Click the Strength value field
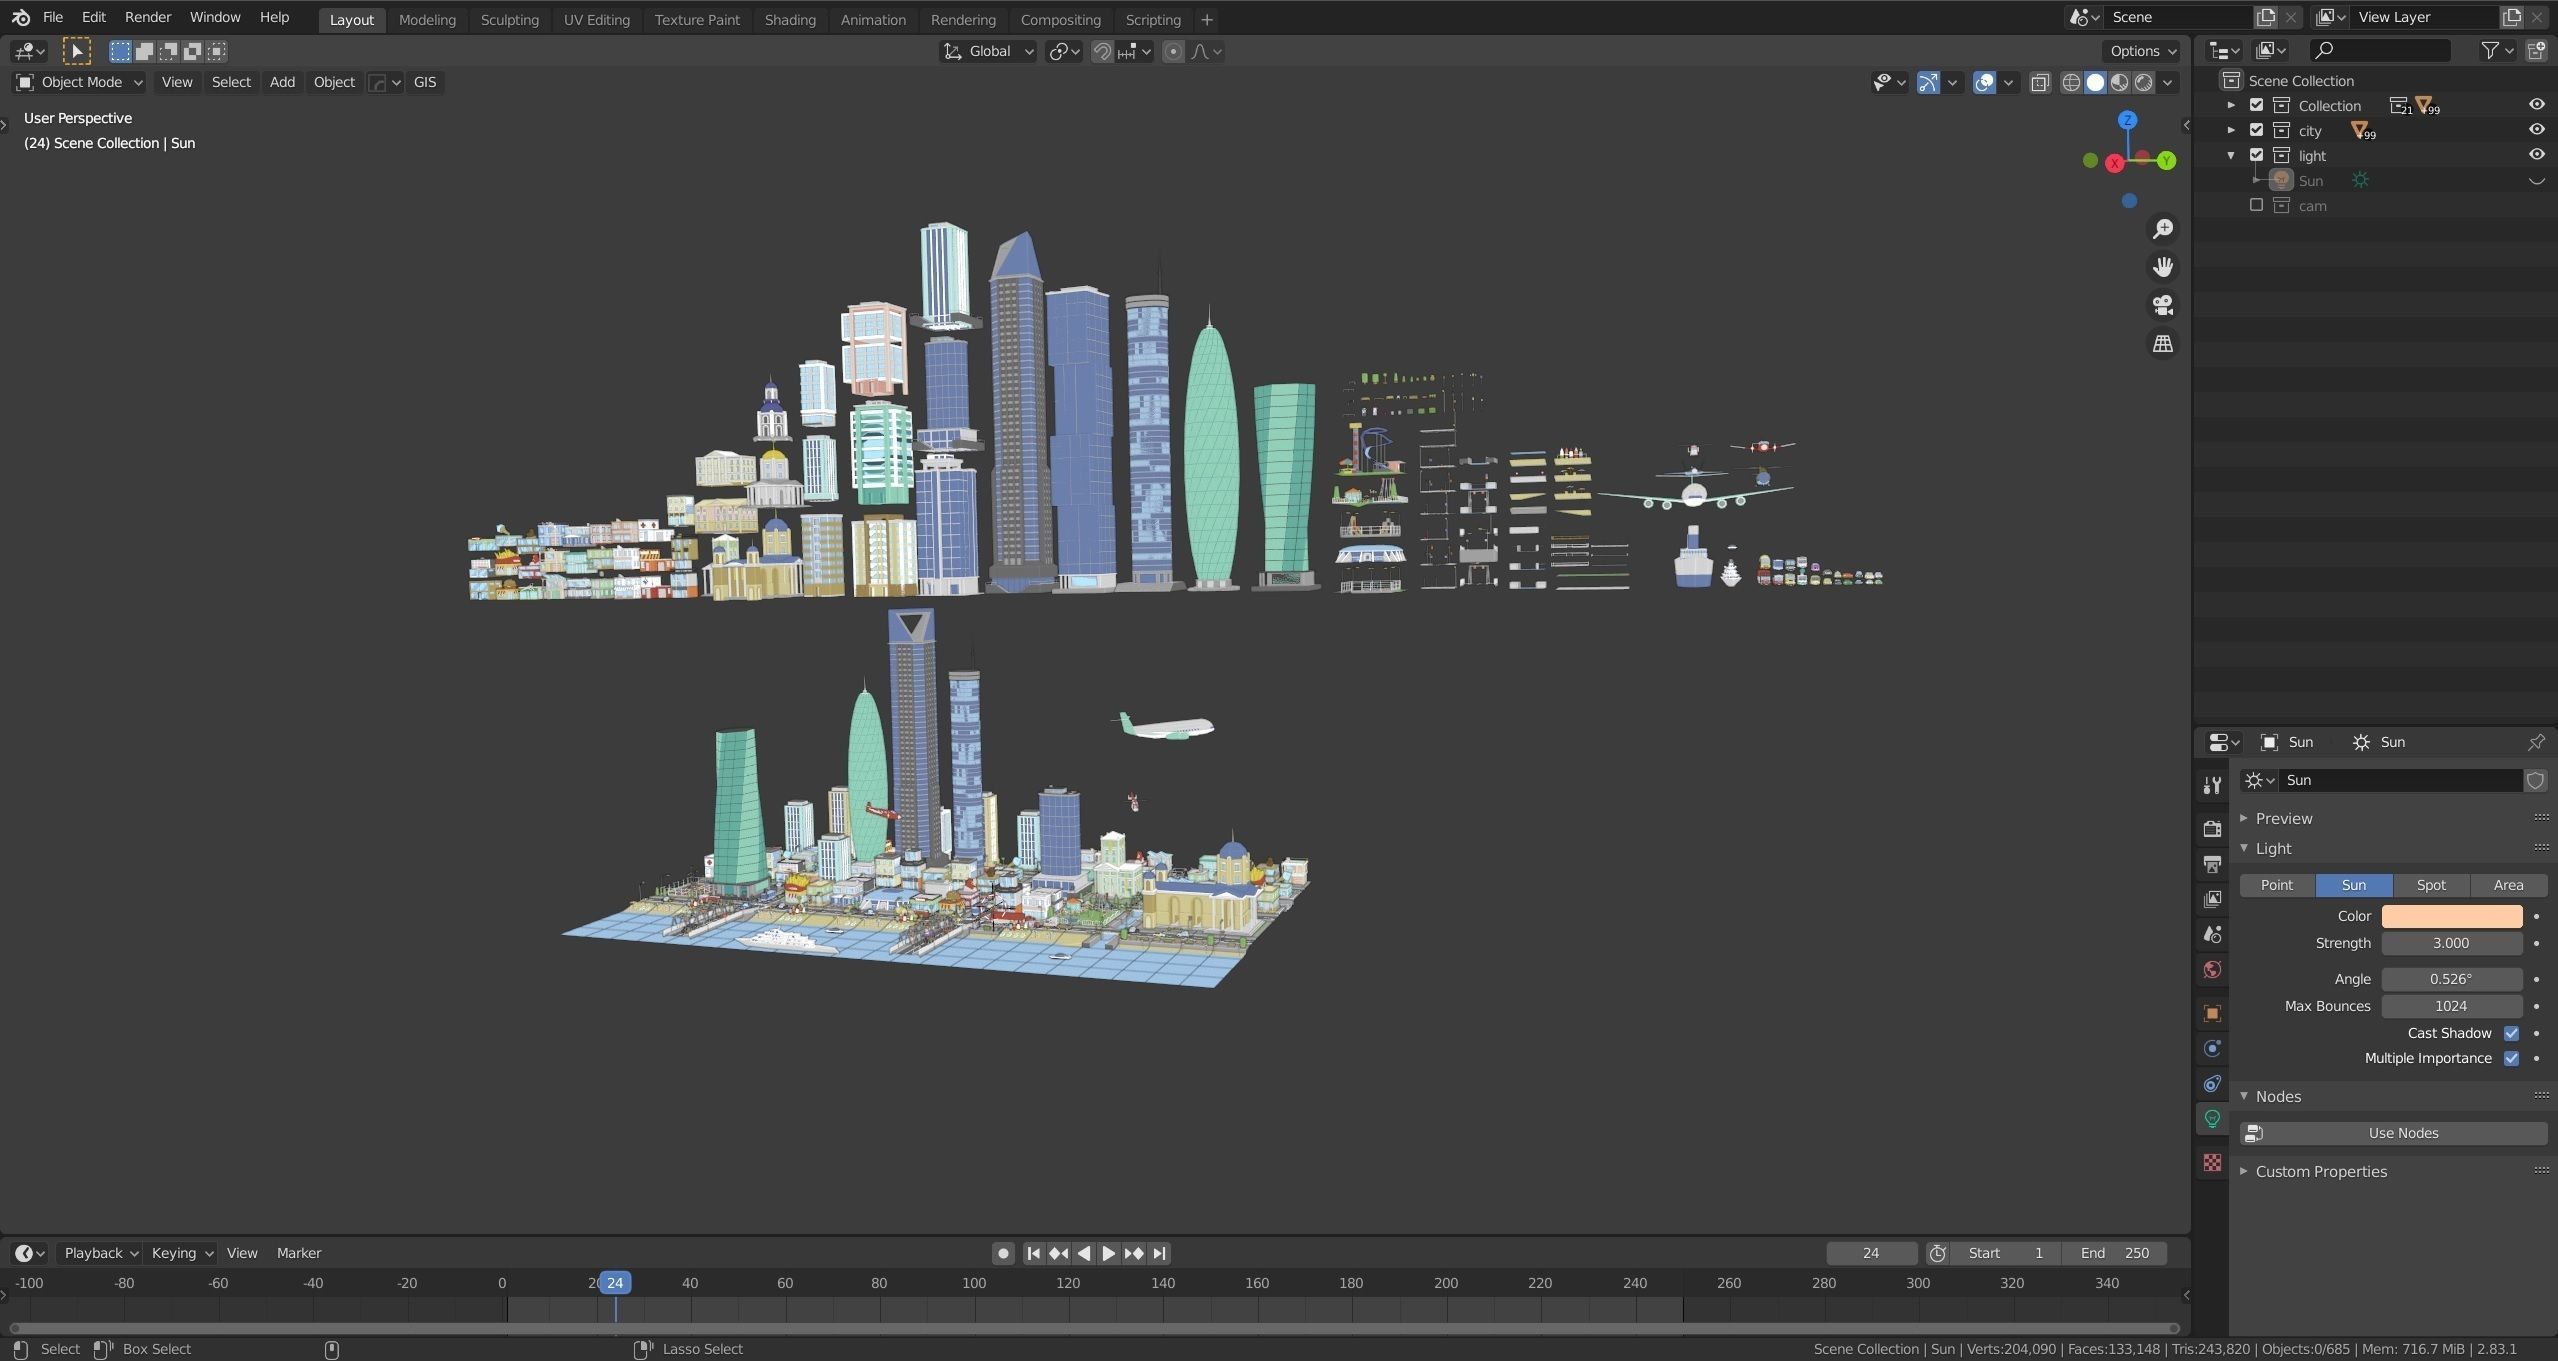 click(x=2451, y=943)
